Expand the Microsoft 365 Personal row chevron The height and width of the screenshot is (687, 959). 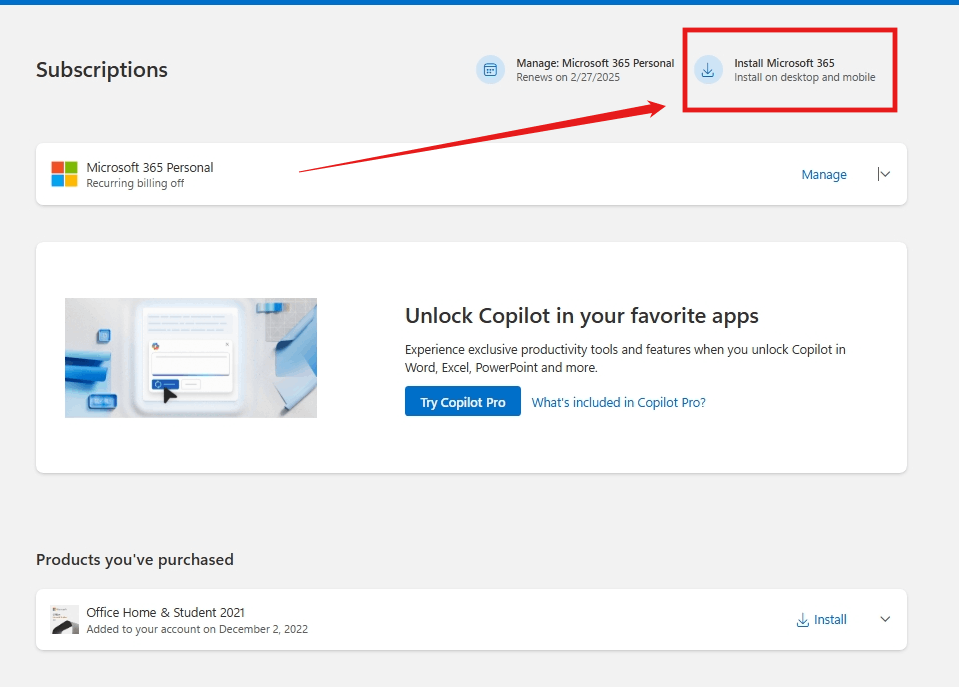(884, 174)
